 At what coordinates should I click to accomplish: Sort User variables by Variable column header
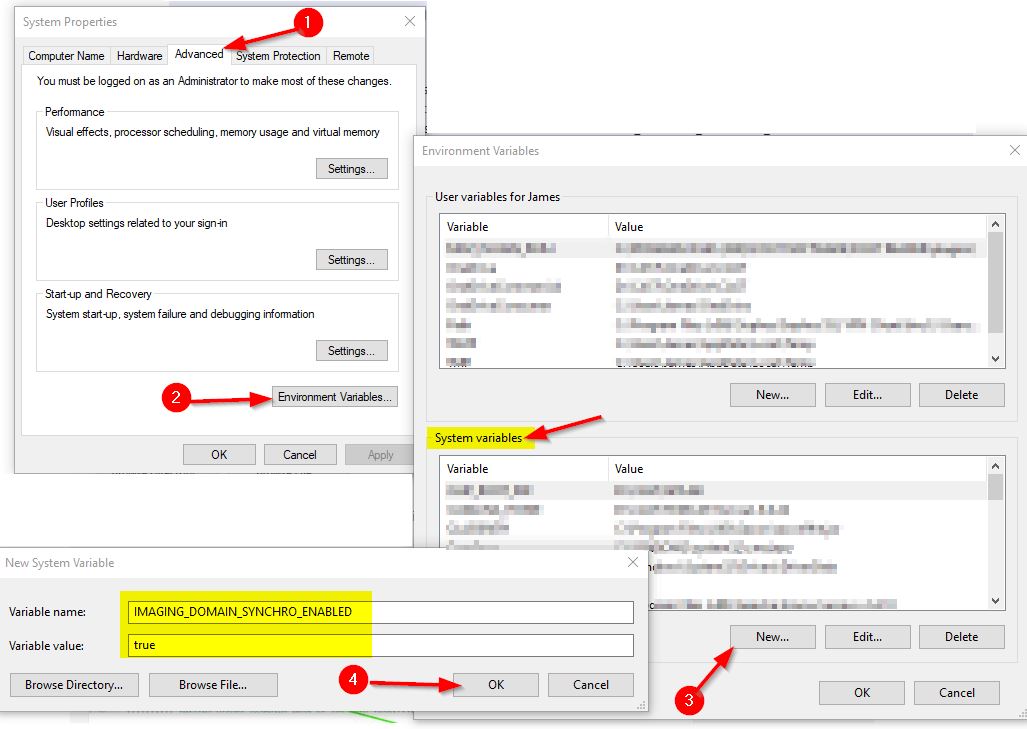(523, 227)
